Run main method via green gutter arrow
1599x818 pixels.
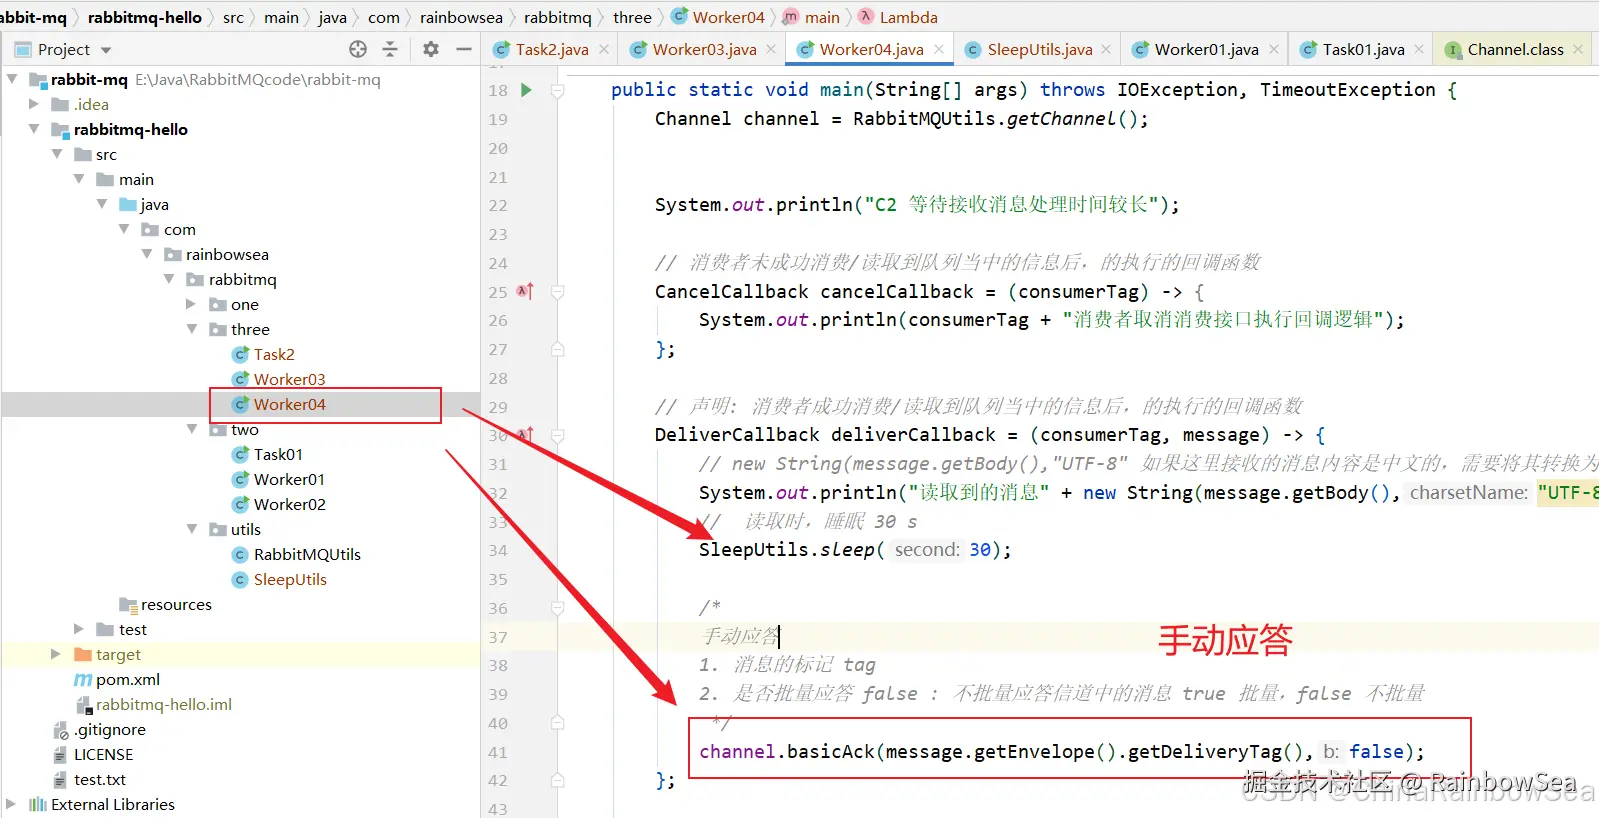click(526, 90)
